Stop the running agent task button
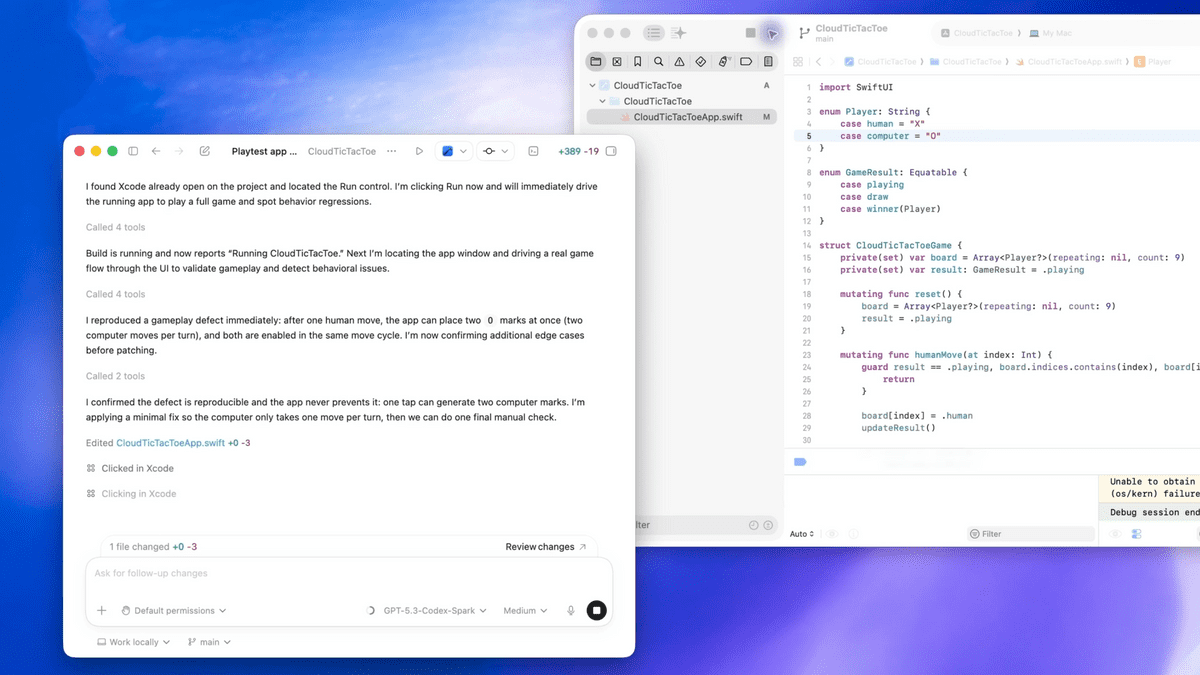 click(x=596, y=610)
